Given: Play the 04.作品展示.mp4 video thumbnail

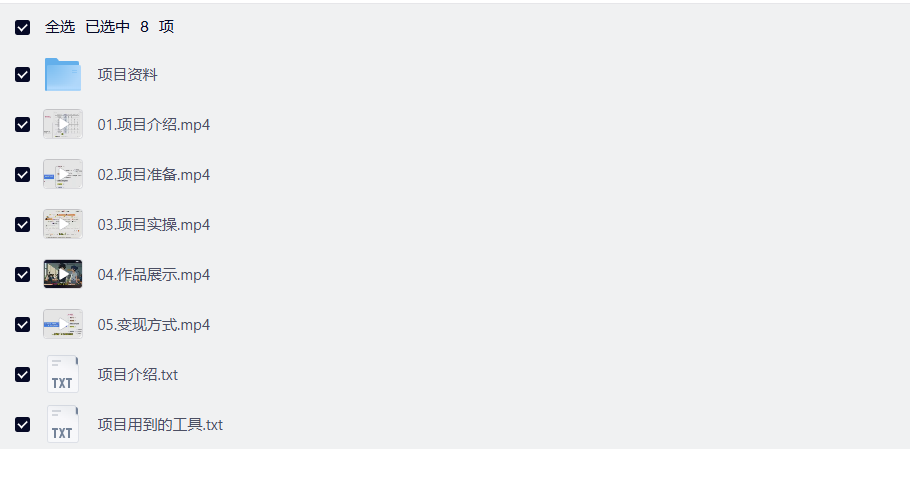Looking at the screenshot, I should pos(63,275).
